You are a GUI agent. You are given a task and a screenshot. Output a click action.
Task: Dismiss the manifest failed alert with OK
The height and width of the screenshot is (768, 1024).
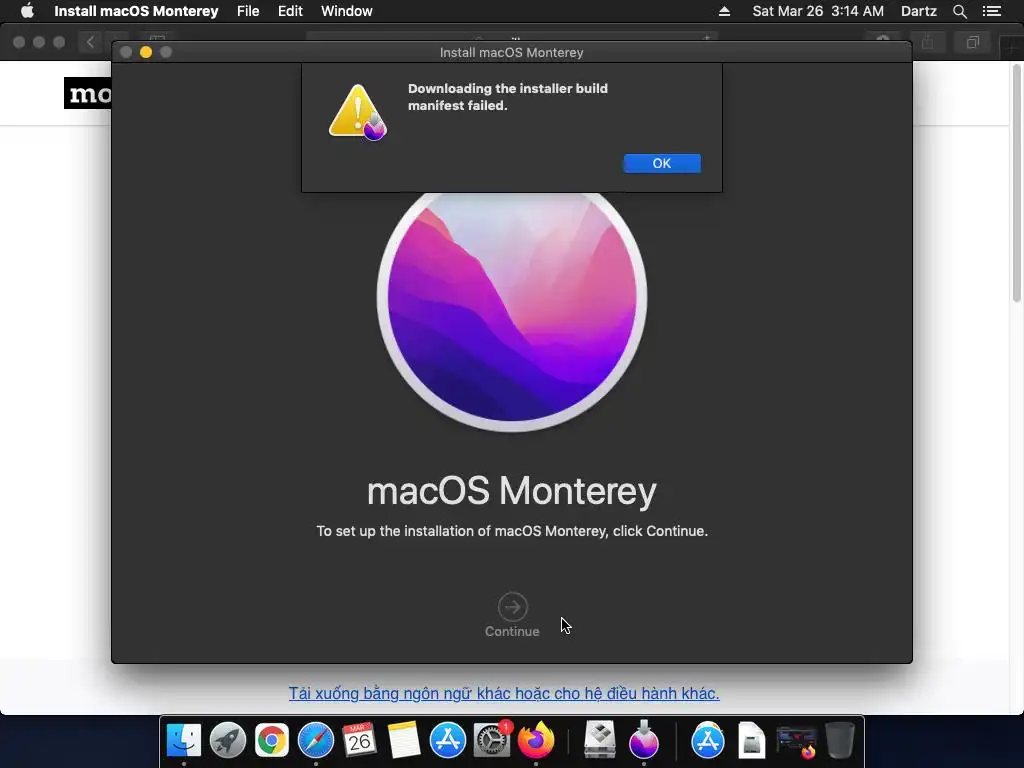click(662, 163)
